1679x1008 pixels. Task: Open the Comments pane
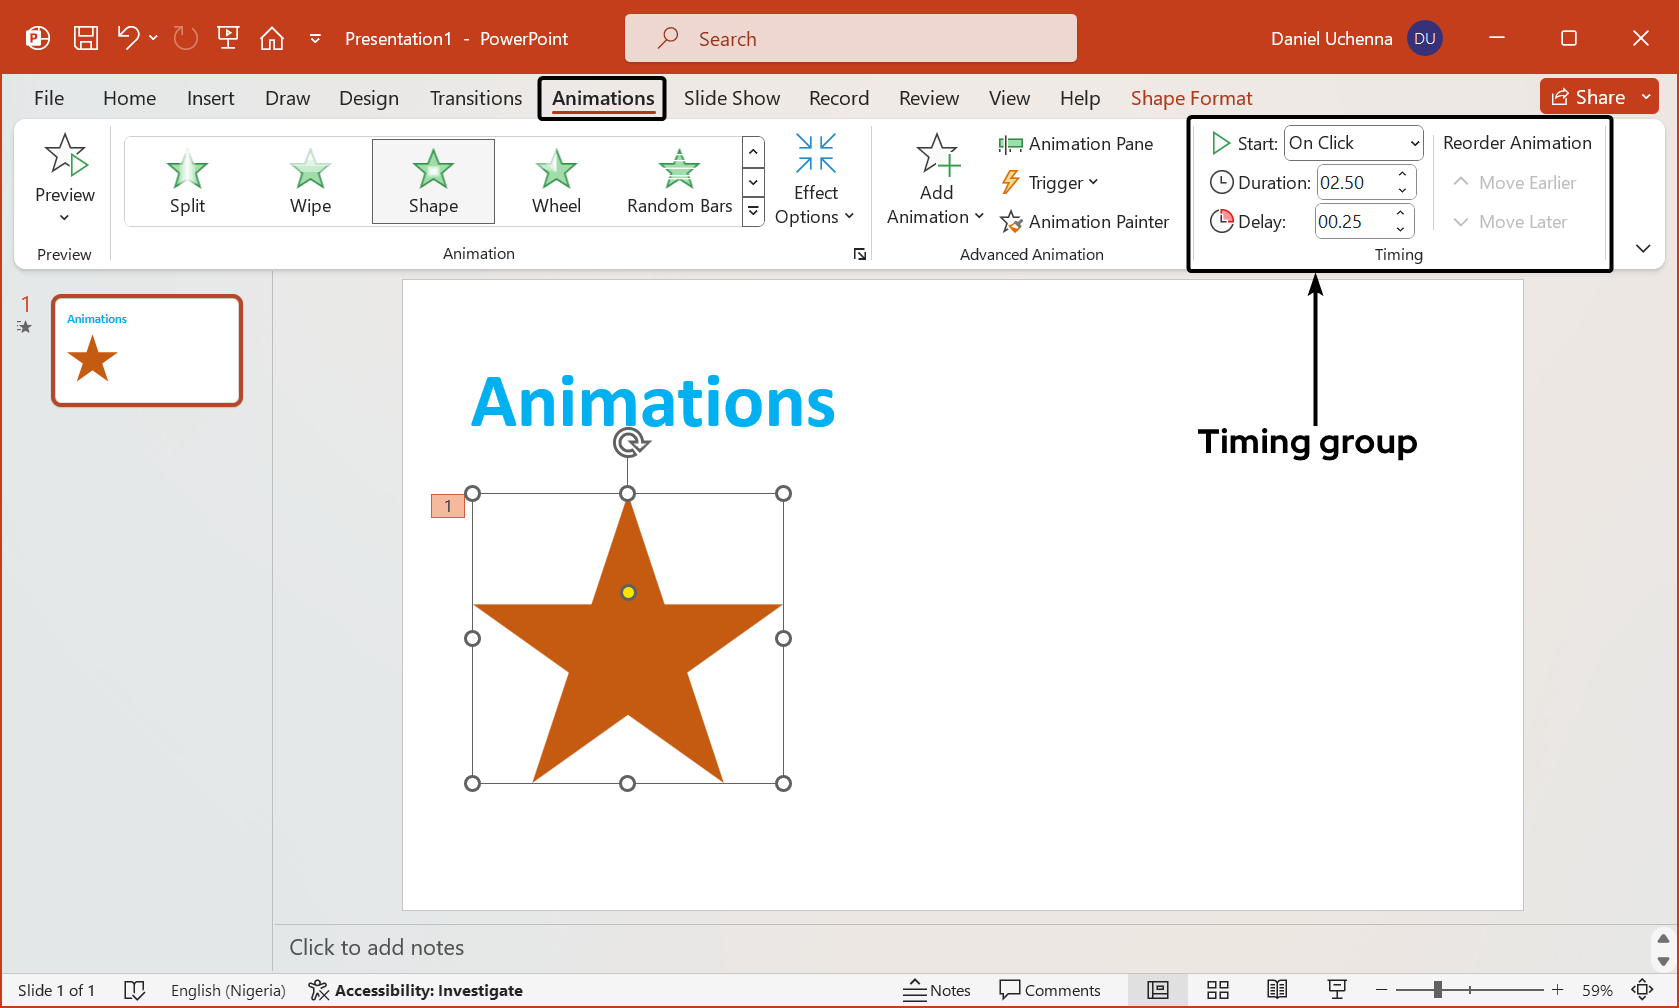coord(1051,990)
